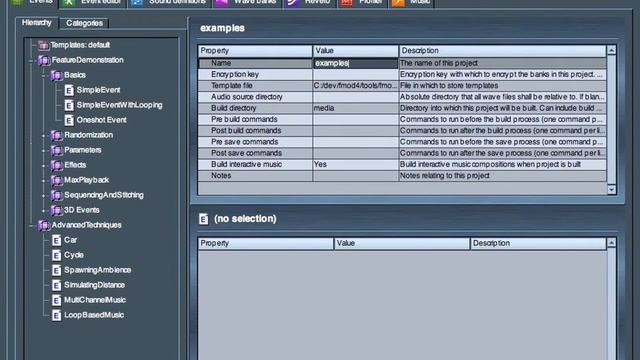Viewport: 640px width, 360px height.
Task: Click the Build interactive music value Yes
Action: [355, 164]
